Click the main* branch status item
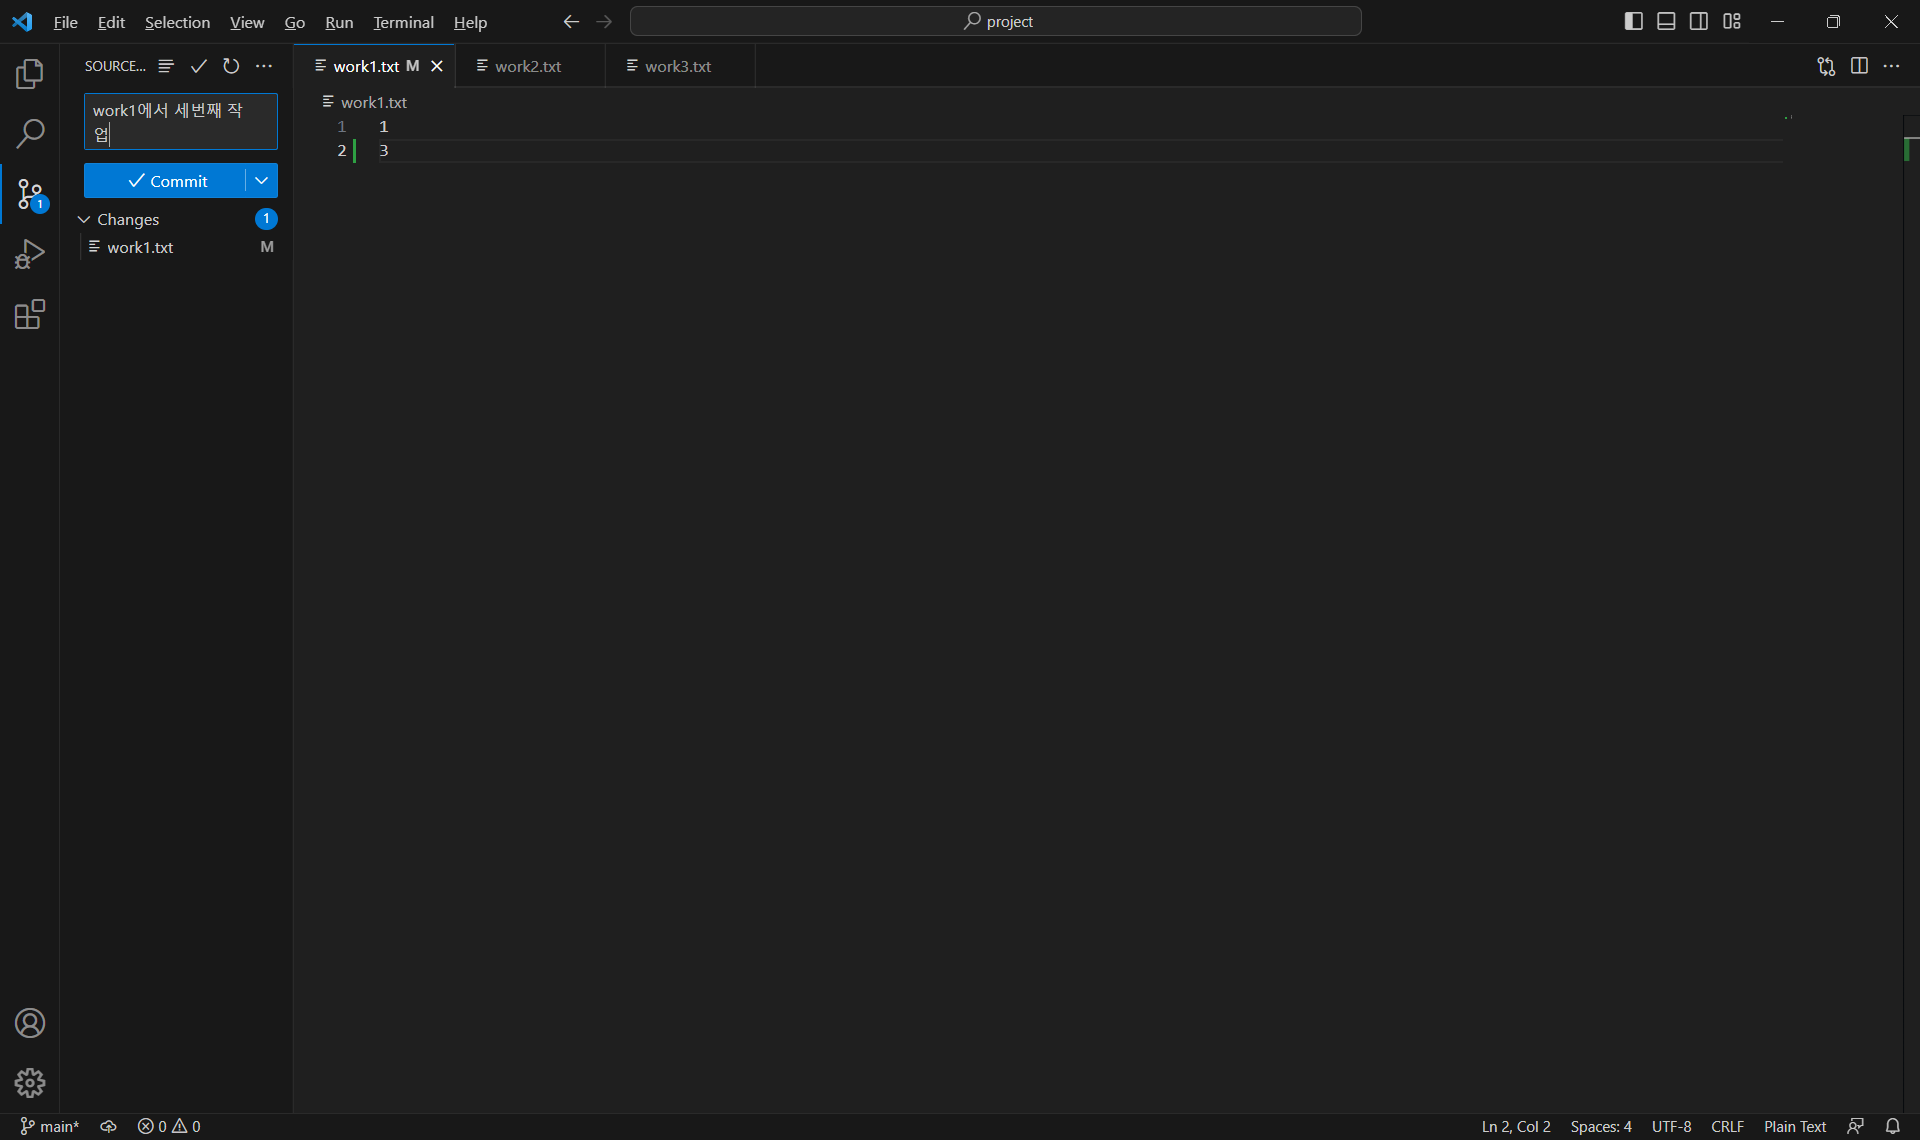The width and height of the screenshot is (1920, 1140). pos(50,1126)
